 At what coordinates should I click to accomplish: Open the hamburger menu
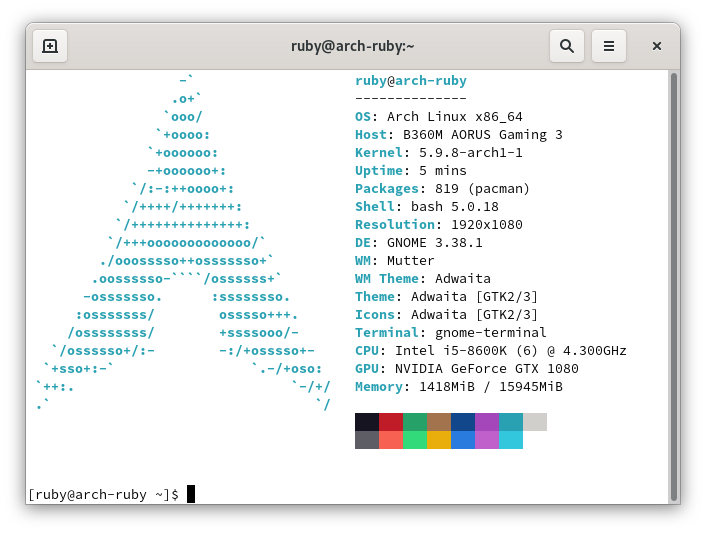[609, 46]
